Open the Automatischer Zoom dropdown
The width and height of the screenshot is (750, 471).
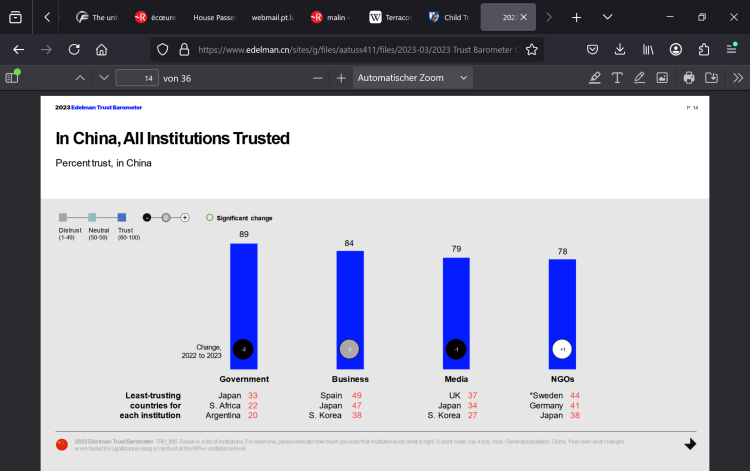tap(413, 78)
